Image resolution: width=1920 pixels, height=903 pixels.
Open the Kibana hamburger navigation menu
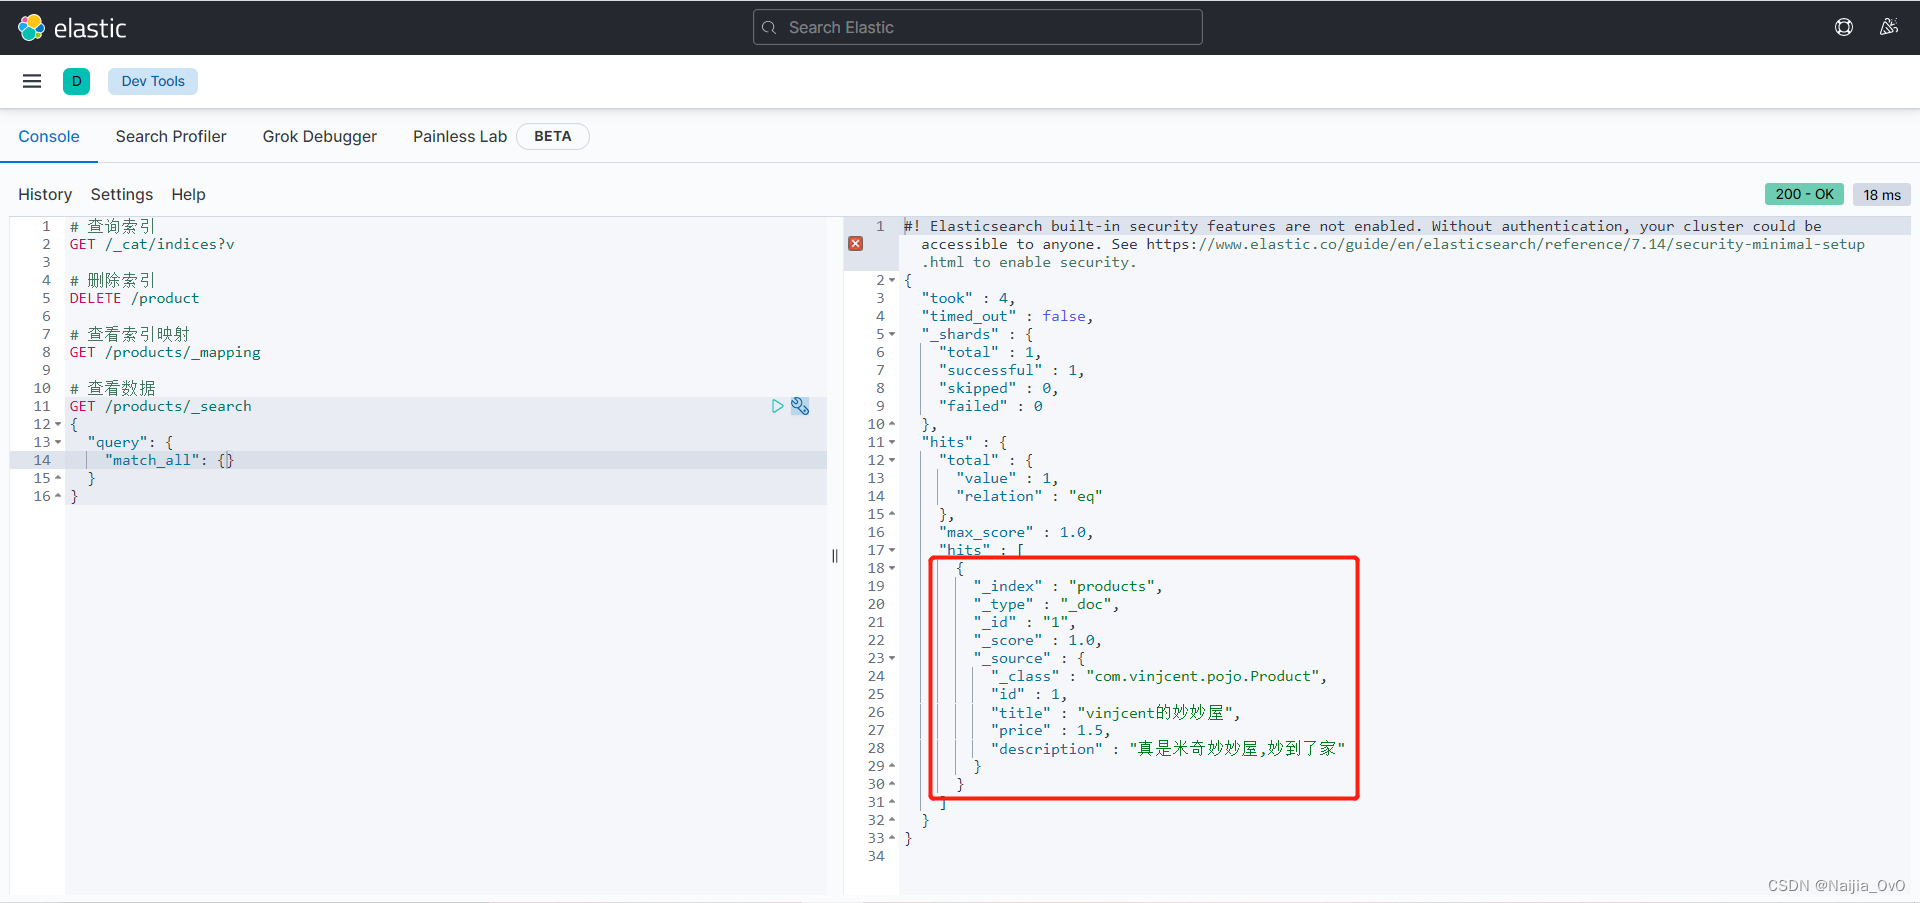click(32, 81)
